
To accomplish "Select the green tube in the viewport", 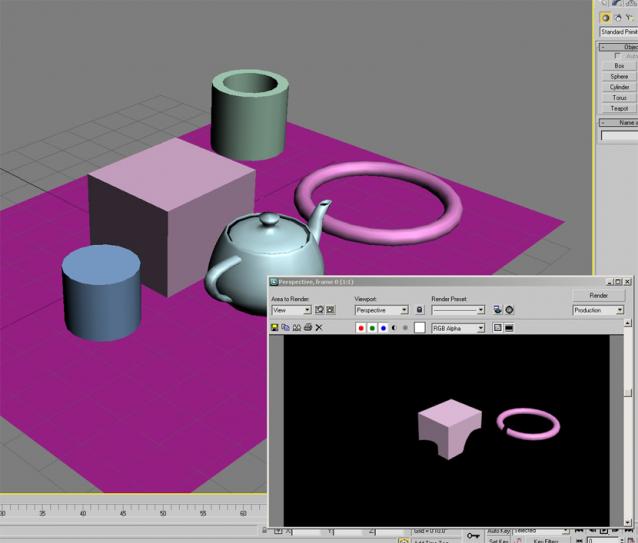I will point(249,122).
